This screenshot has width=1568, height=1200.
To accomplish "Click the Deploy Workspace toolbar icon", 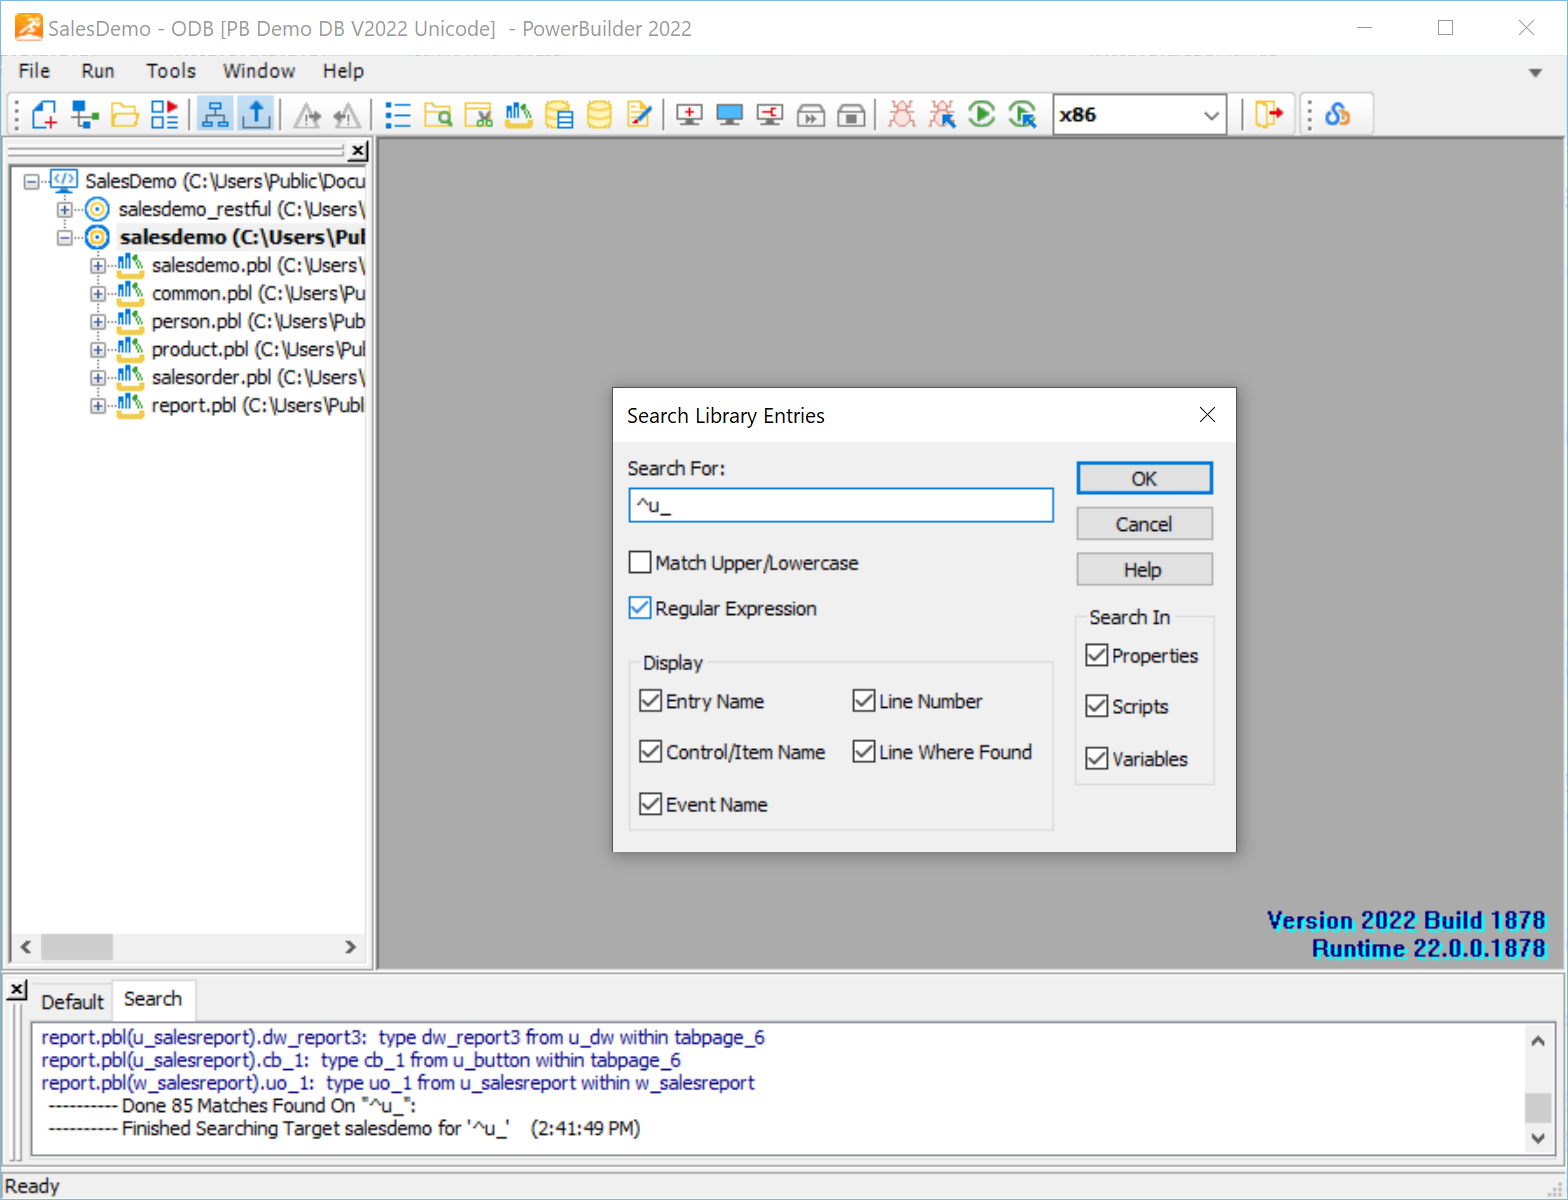I will (x=770, y=115).
